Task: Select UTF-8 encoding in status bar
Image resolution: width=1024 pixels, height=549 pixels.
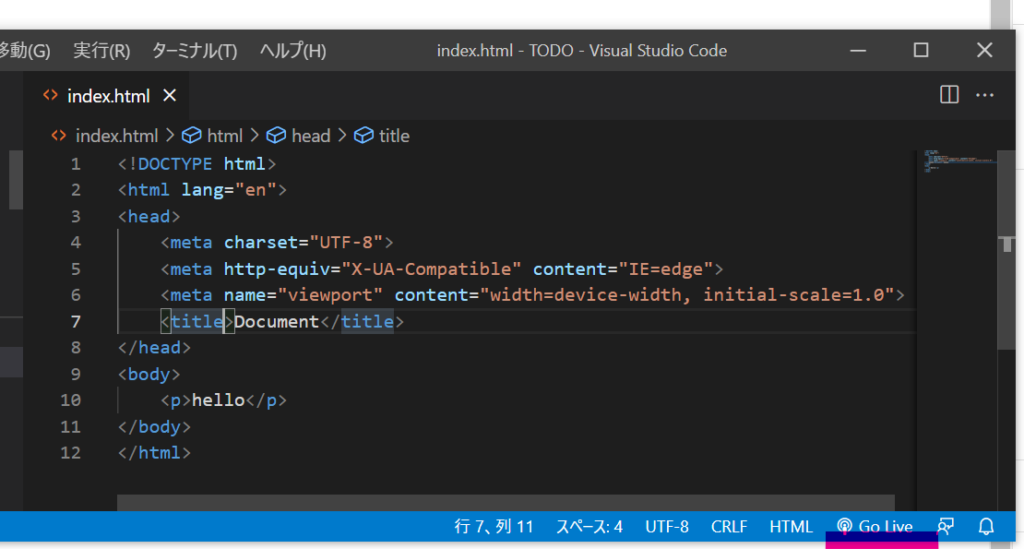Action: (x=667, y=526)
